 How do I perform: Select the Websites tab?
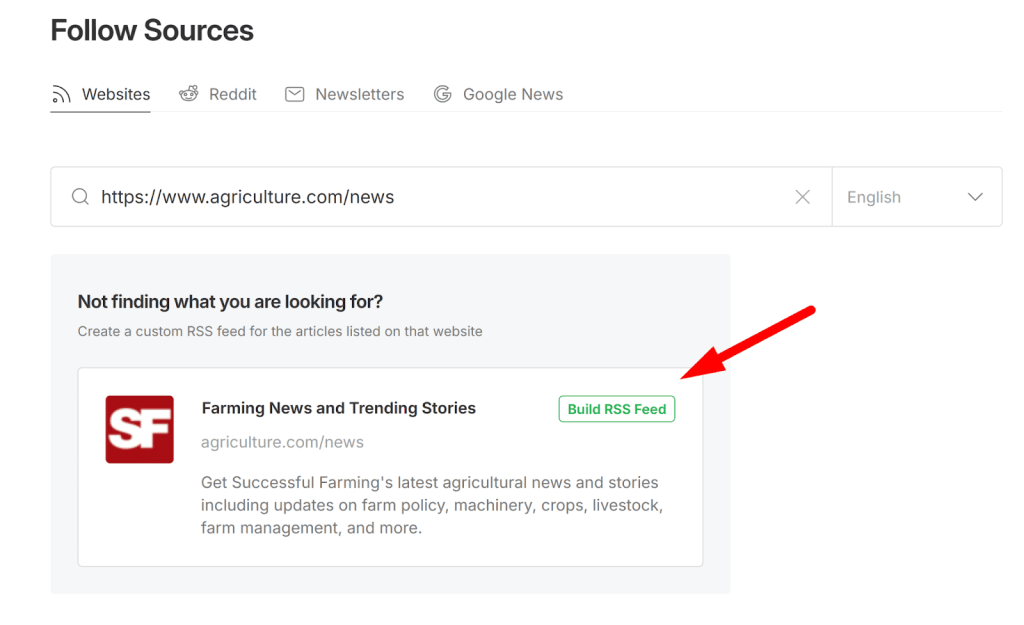(x=100, y=93)
